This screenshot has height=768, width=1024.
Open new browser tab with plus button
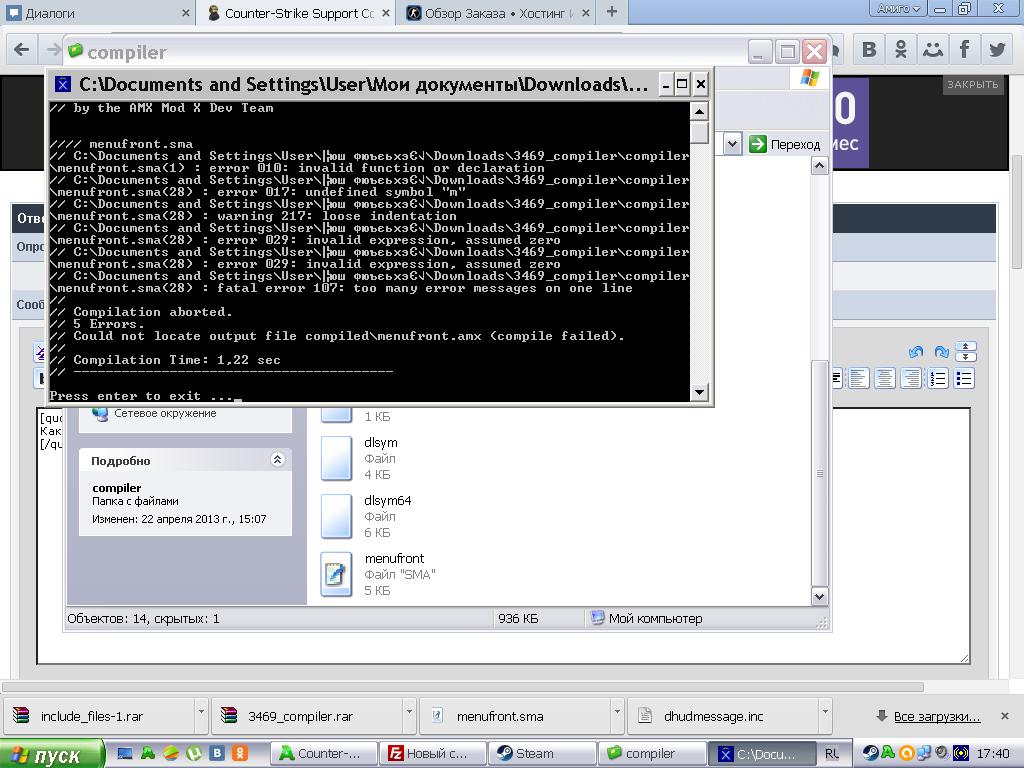pyautogui.click(x=612, y=12)
